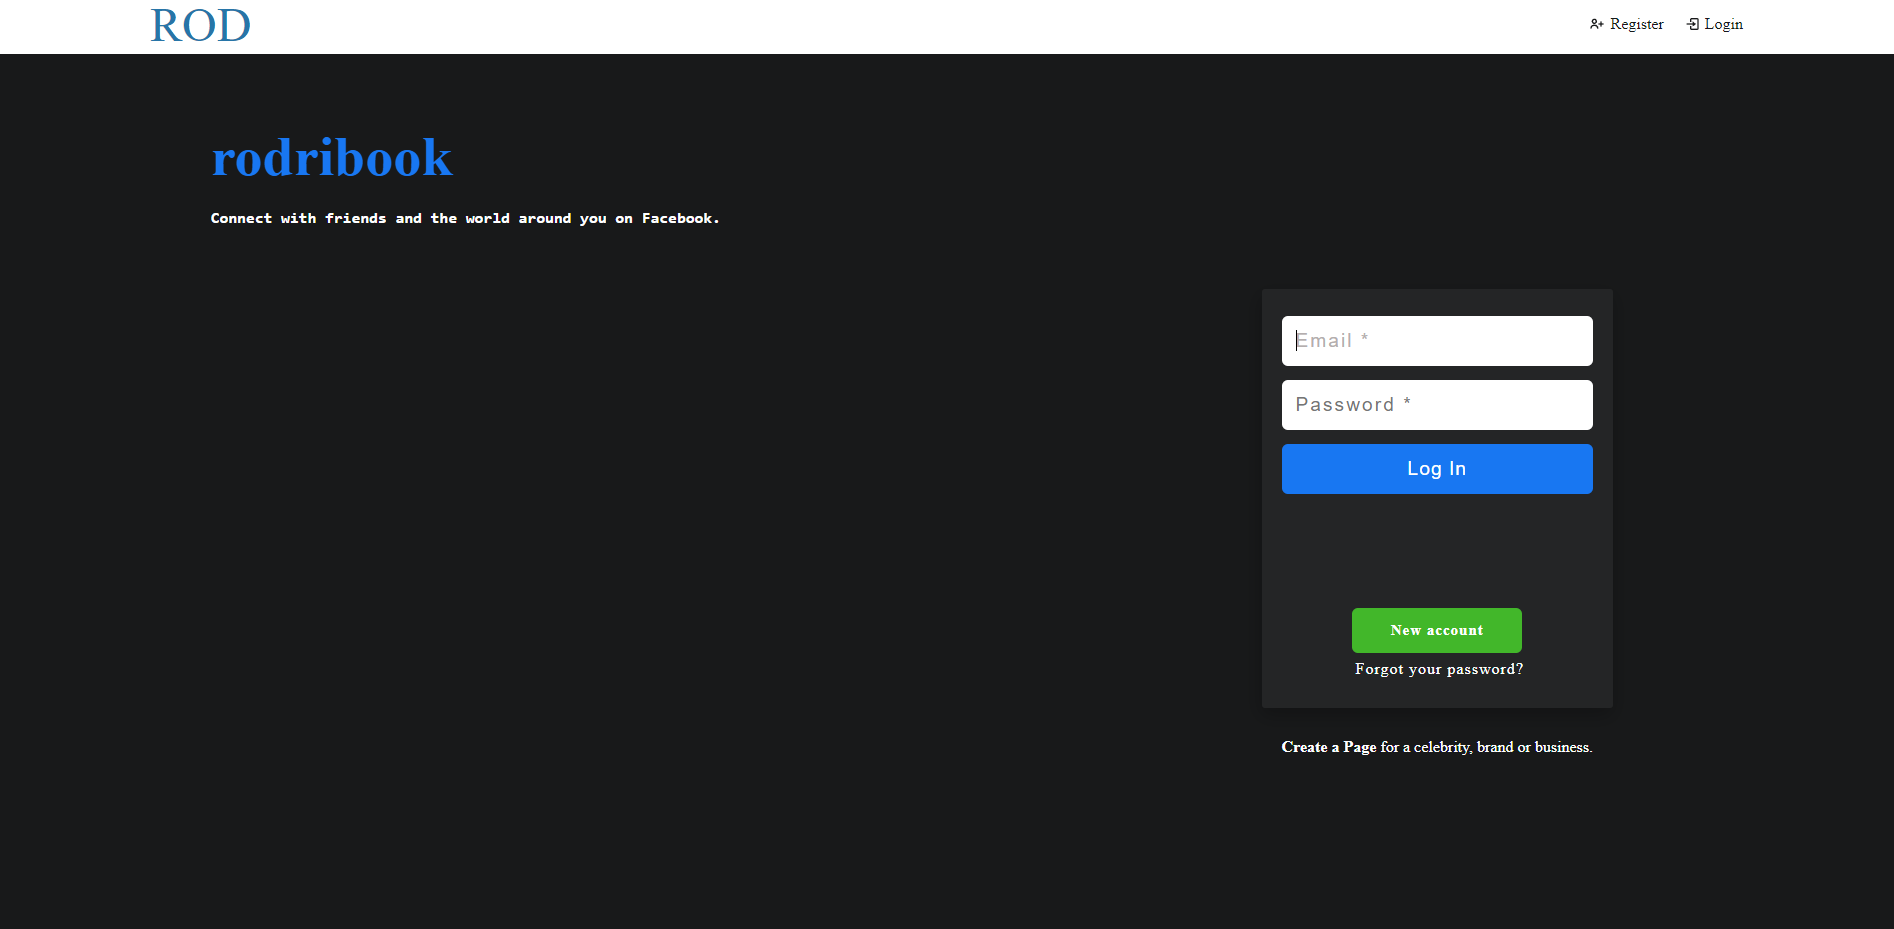
Task: Click the green New account button
Action: coord(1436,630)
